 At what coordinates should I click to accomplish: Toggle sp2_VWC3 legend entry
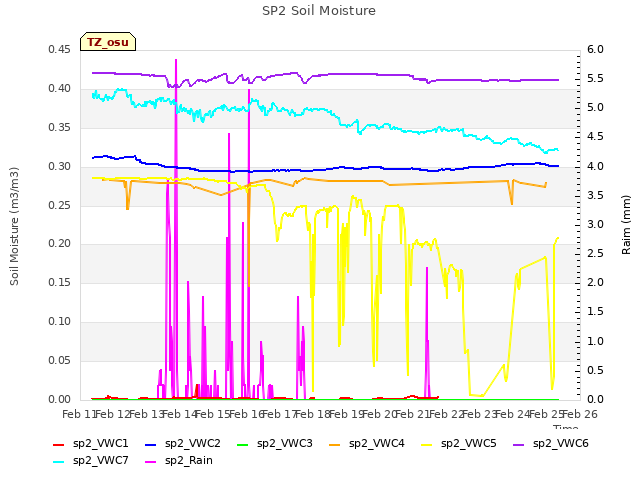(275, 444)
